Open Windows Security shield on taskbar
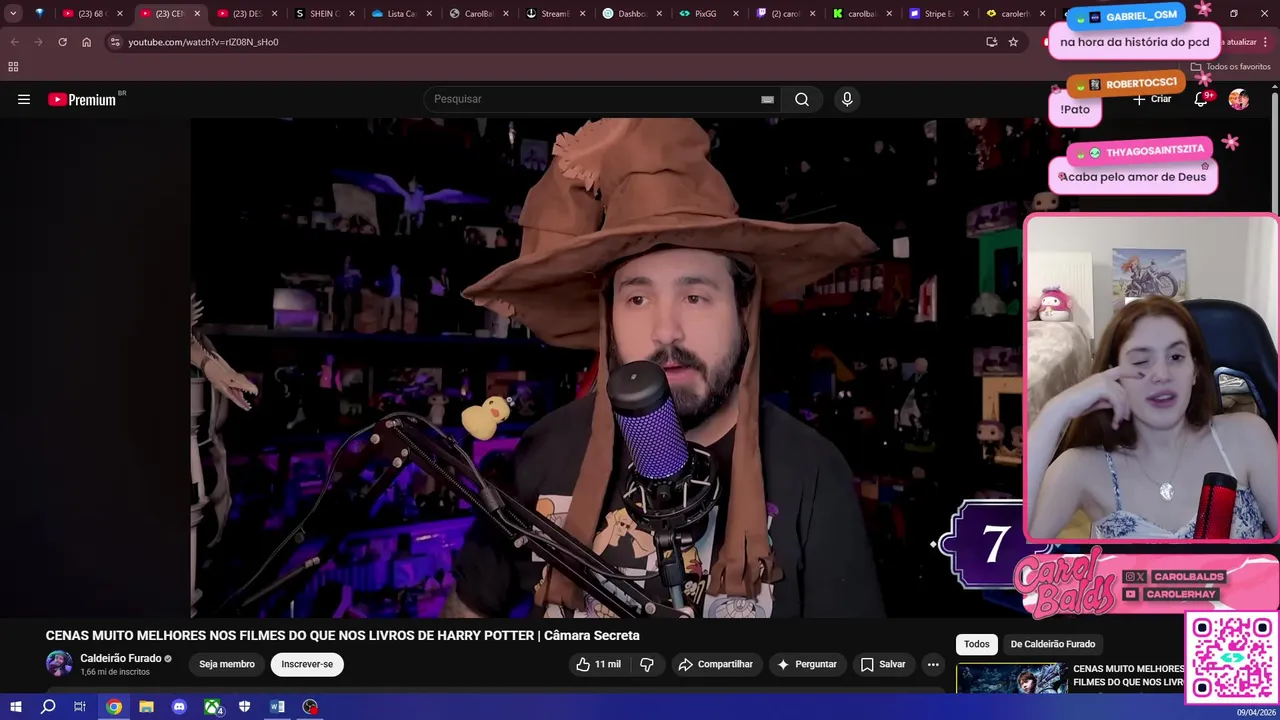This screenshot has height=720, width=1280. tap(245, 707)
